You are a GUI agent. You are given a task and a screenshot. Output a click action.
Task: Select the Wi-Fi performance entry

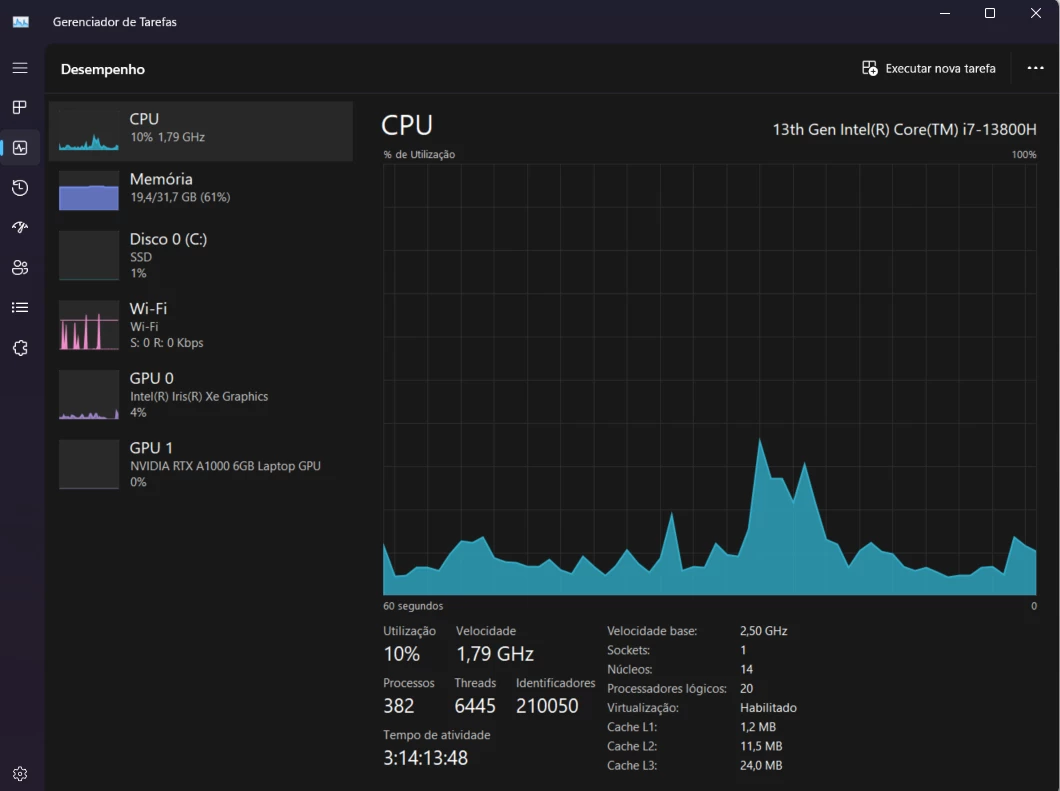tap(201, 325)
